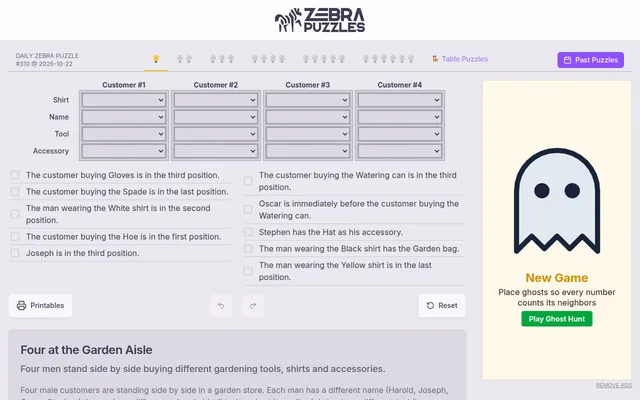The height and width of the screenshot is (400, 640).
Task: Open Customer #4 Accessory dropdown
Action: click(400, 151)
